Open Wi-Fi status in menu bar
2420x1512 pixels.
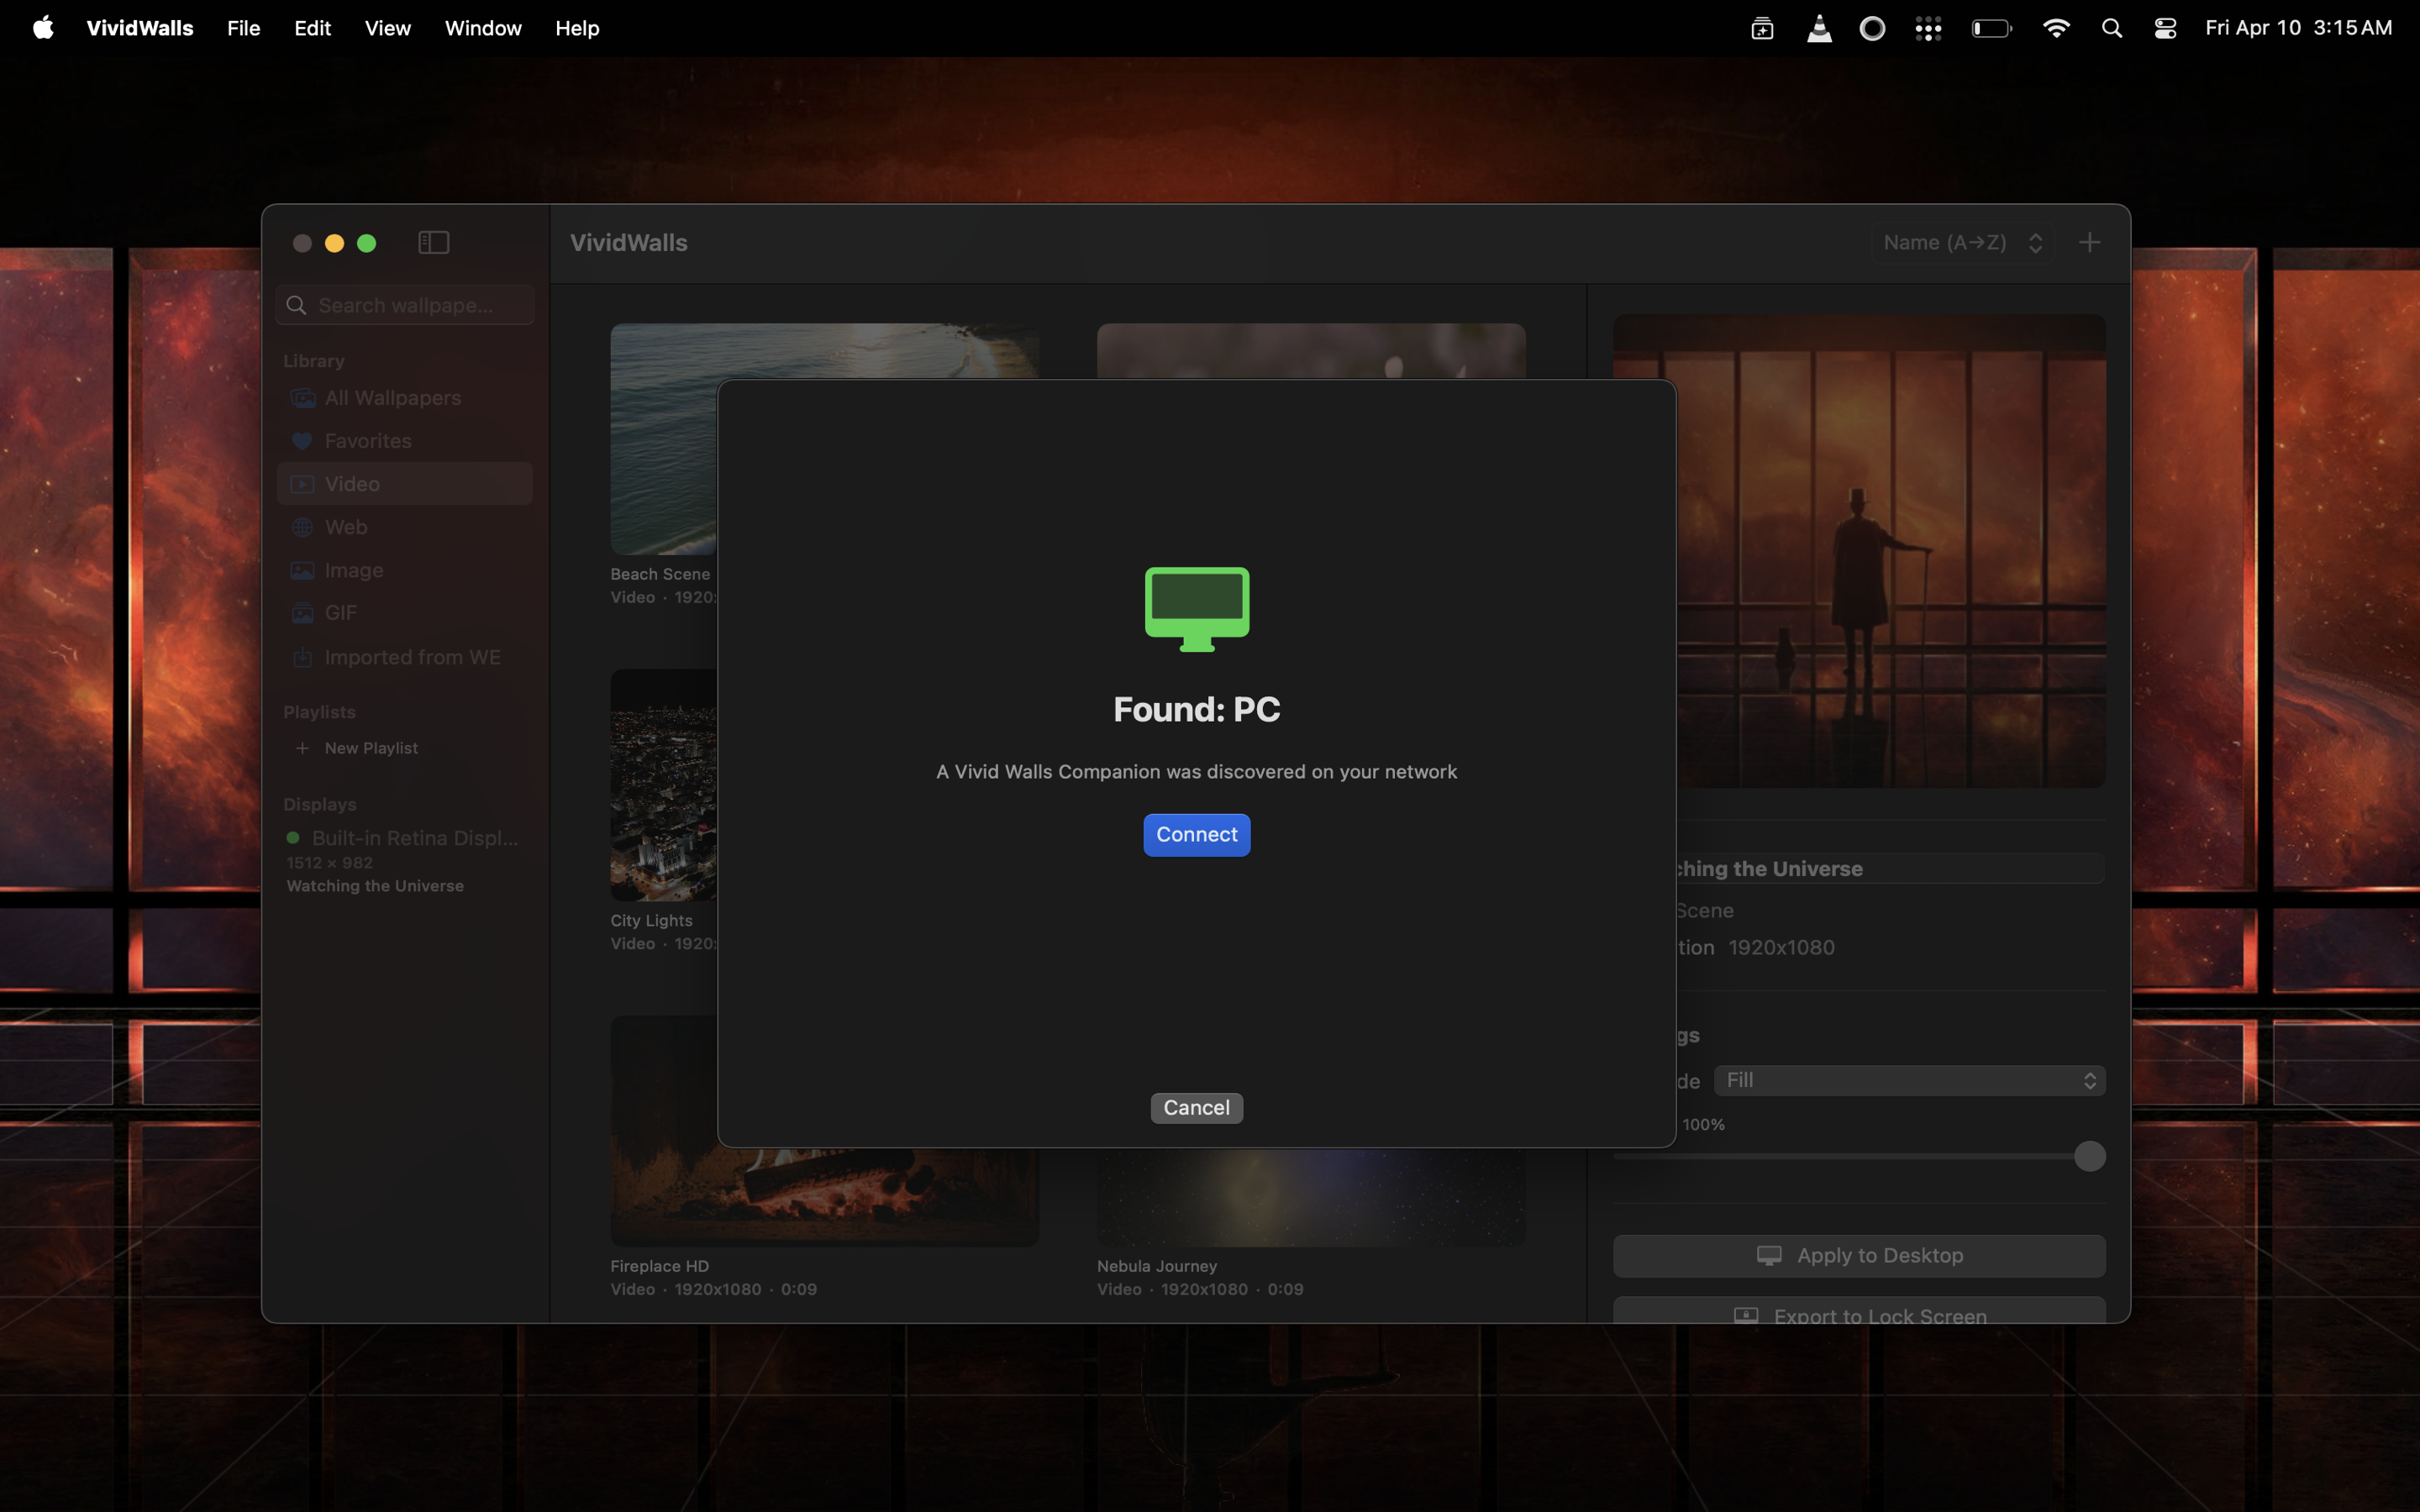[2056, 28]
